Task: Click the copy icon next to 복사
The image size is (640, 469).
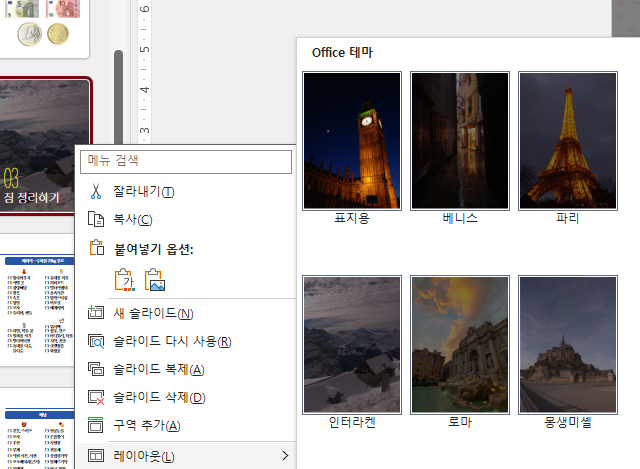Action: pos(96,220)
